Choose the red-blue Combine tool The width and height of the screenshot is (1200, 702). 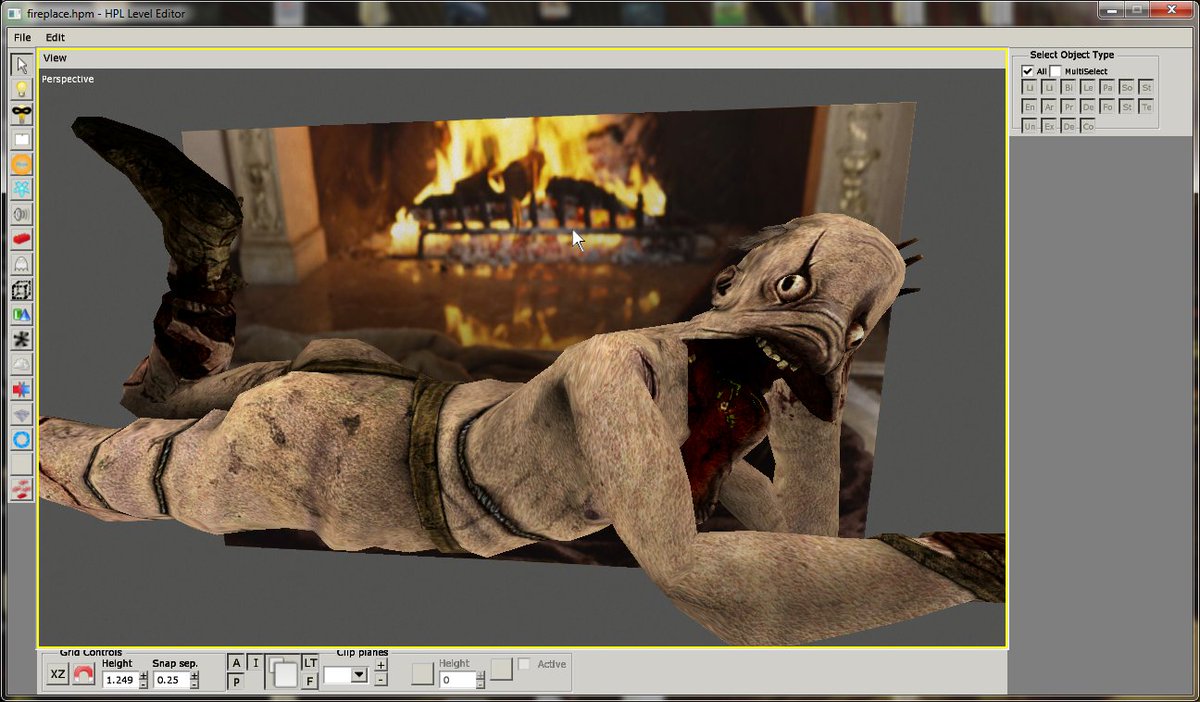click(21, 390)
